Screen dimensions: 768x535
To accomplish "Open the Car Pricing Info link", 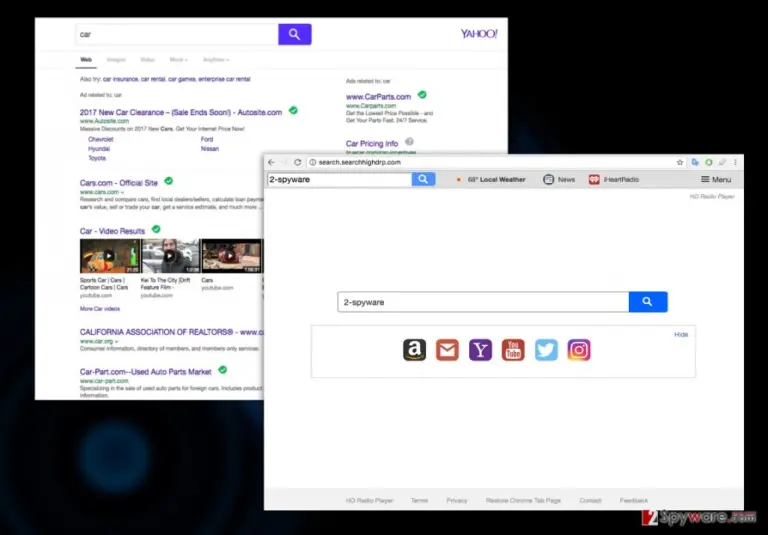I will 372,144.
